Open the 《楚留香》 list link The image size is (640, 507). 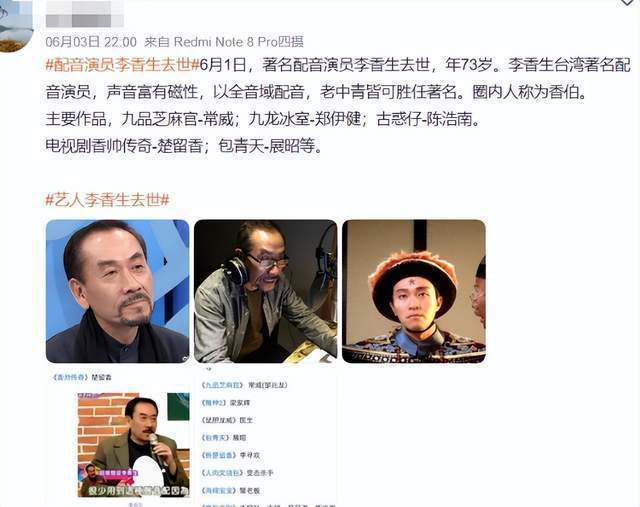point(220,455)
